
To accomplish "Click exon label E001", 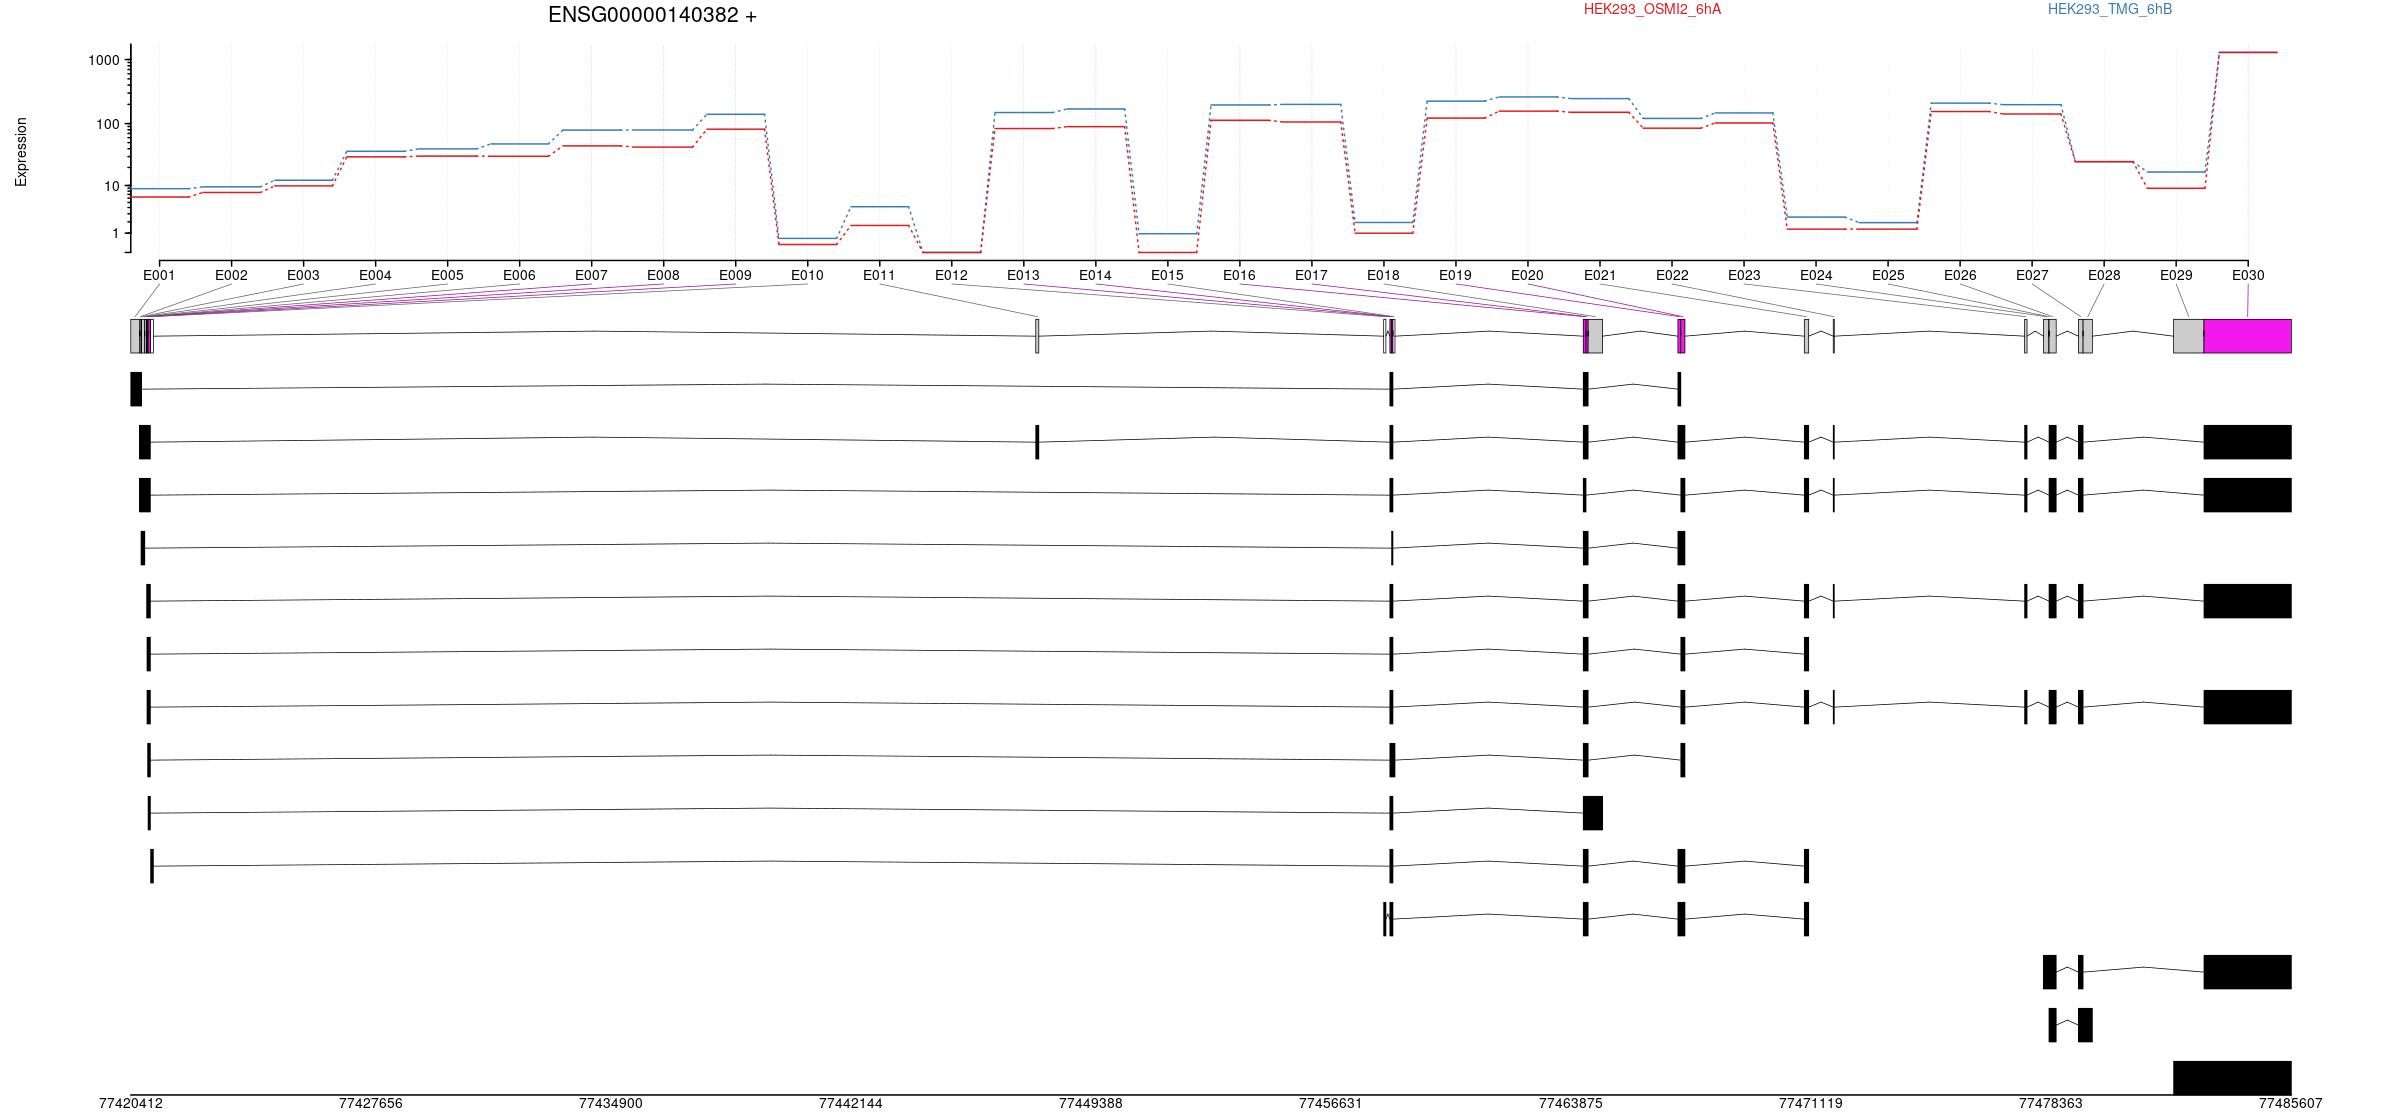I will pyautogui.click(x=159, y=275).
